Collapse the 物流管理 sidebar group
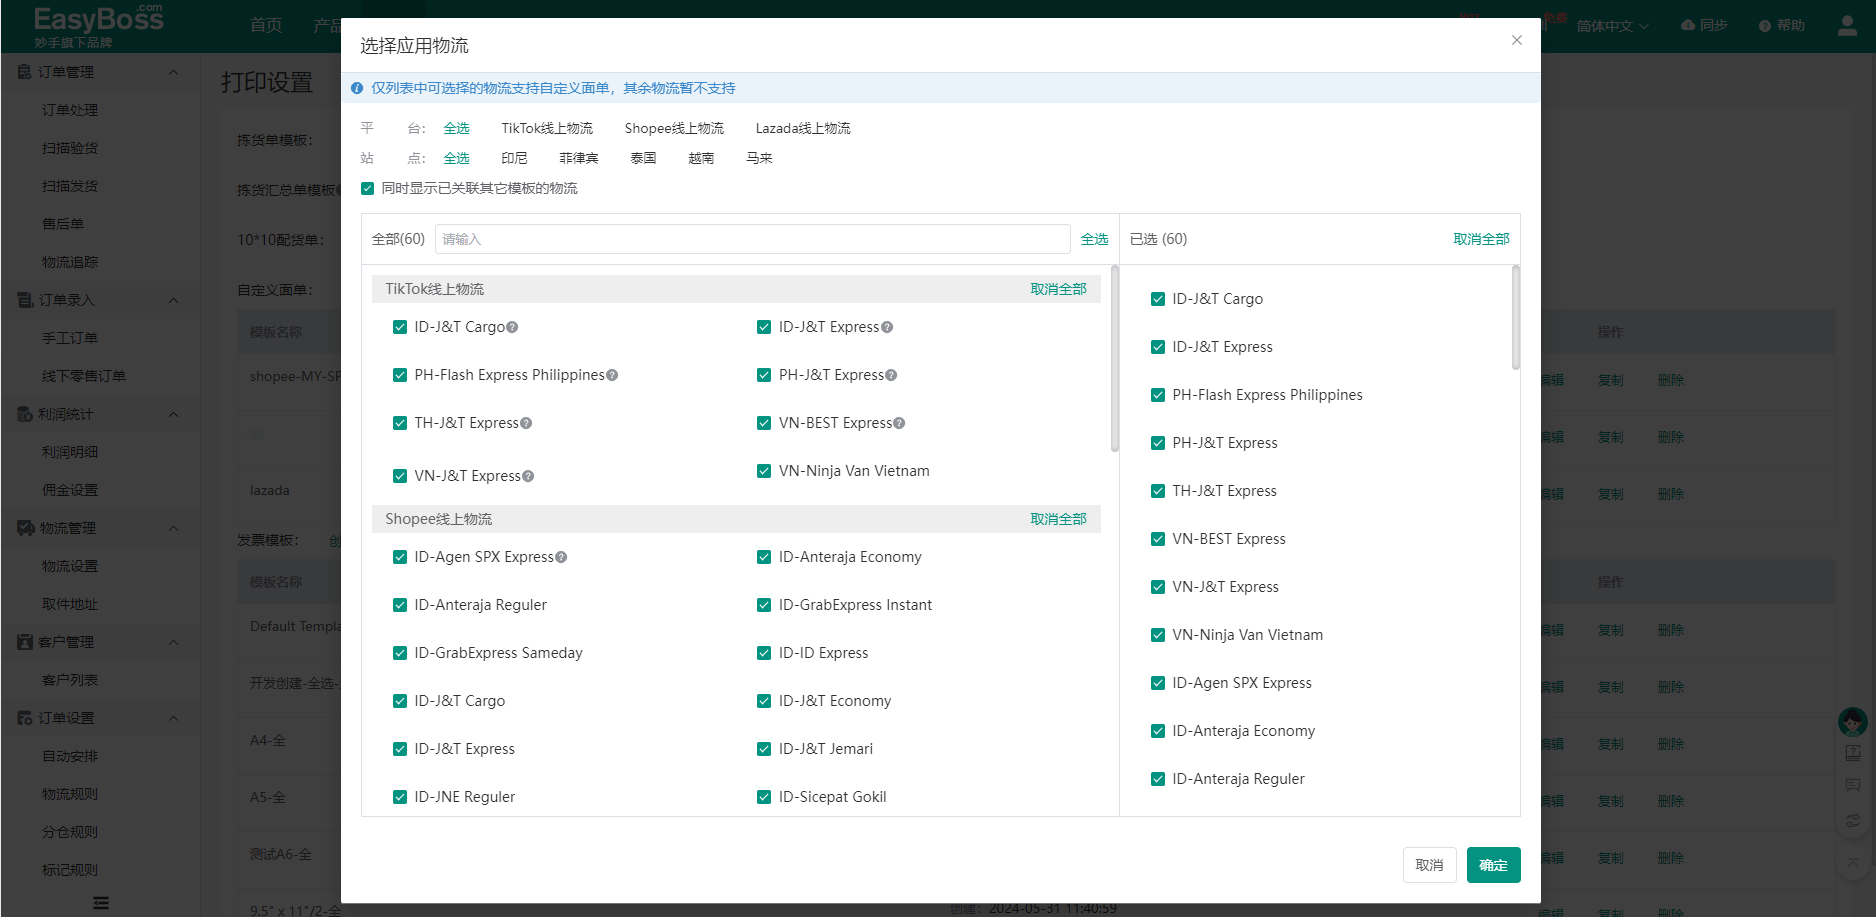Image resolution: width=1876 pixels, height=917 pixels. pos(173,528)
